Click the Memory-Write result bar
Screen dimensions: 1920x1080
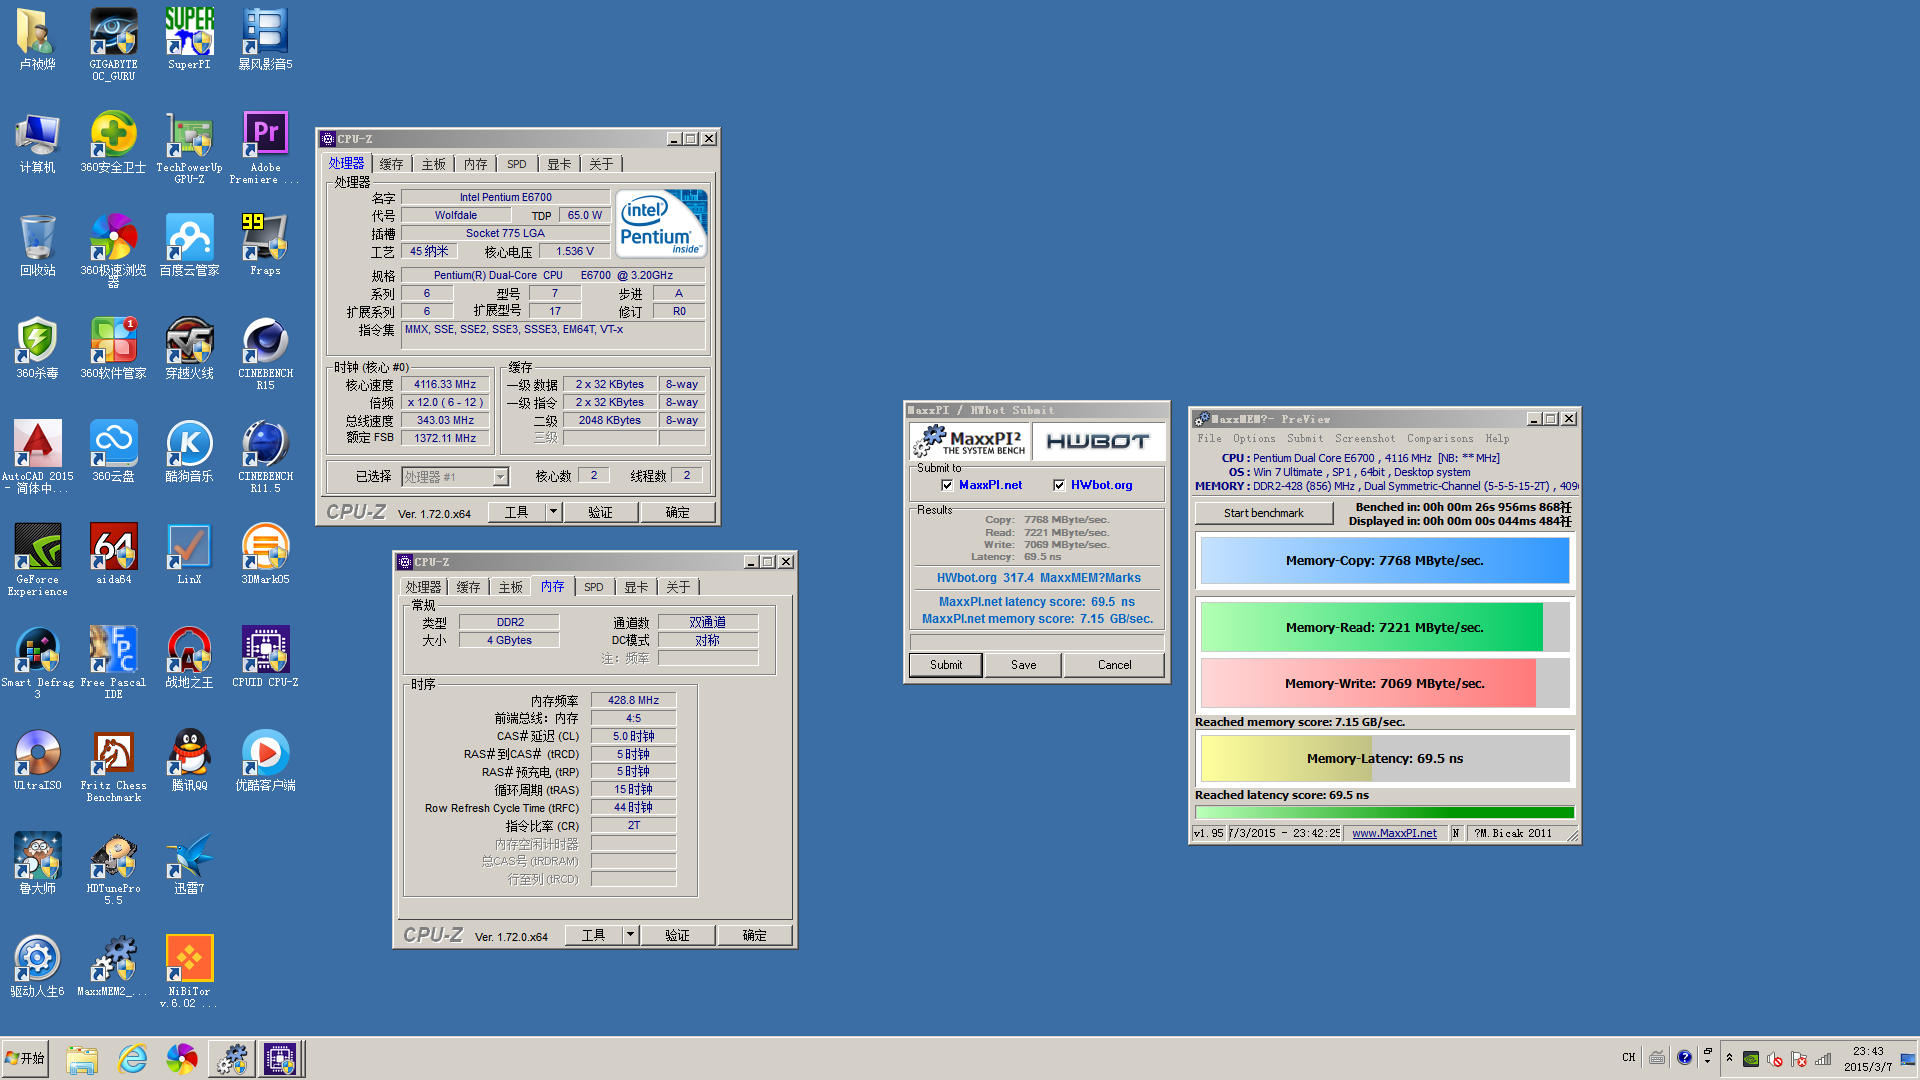point(1384,683)
